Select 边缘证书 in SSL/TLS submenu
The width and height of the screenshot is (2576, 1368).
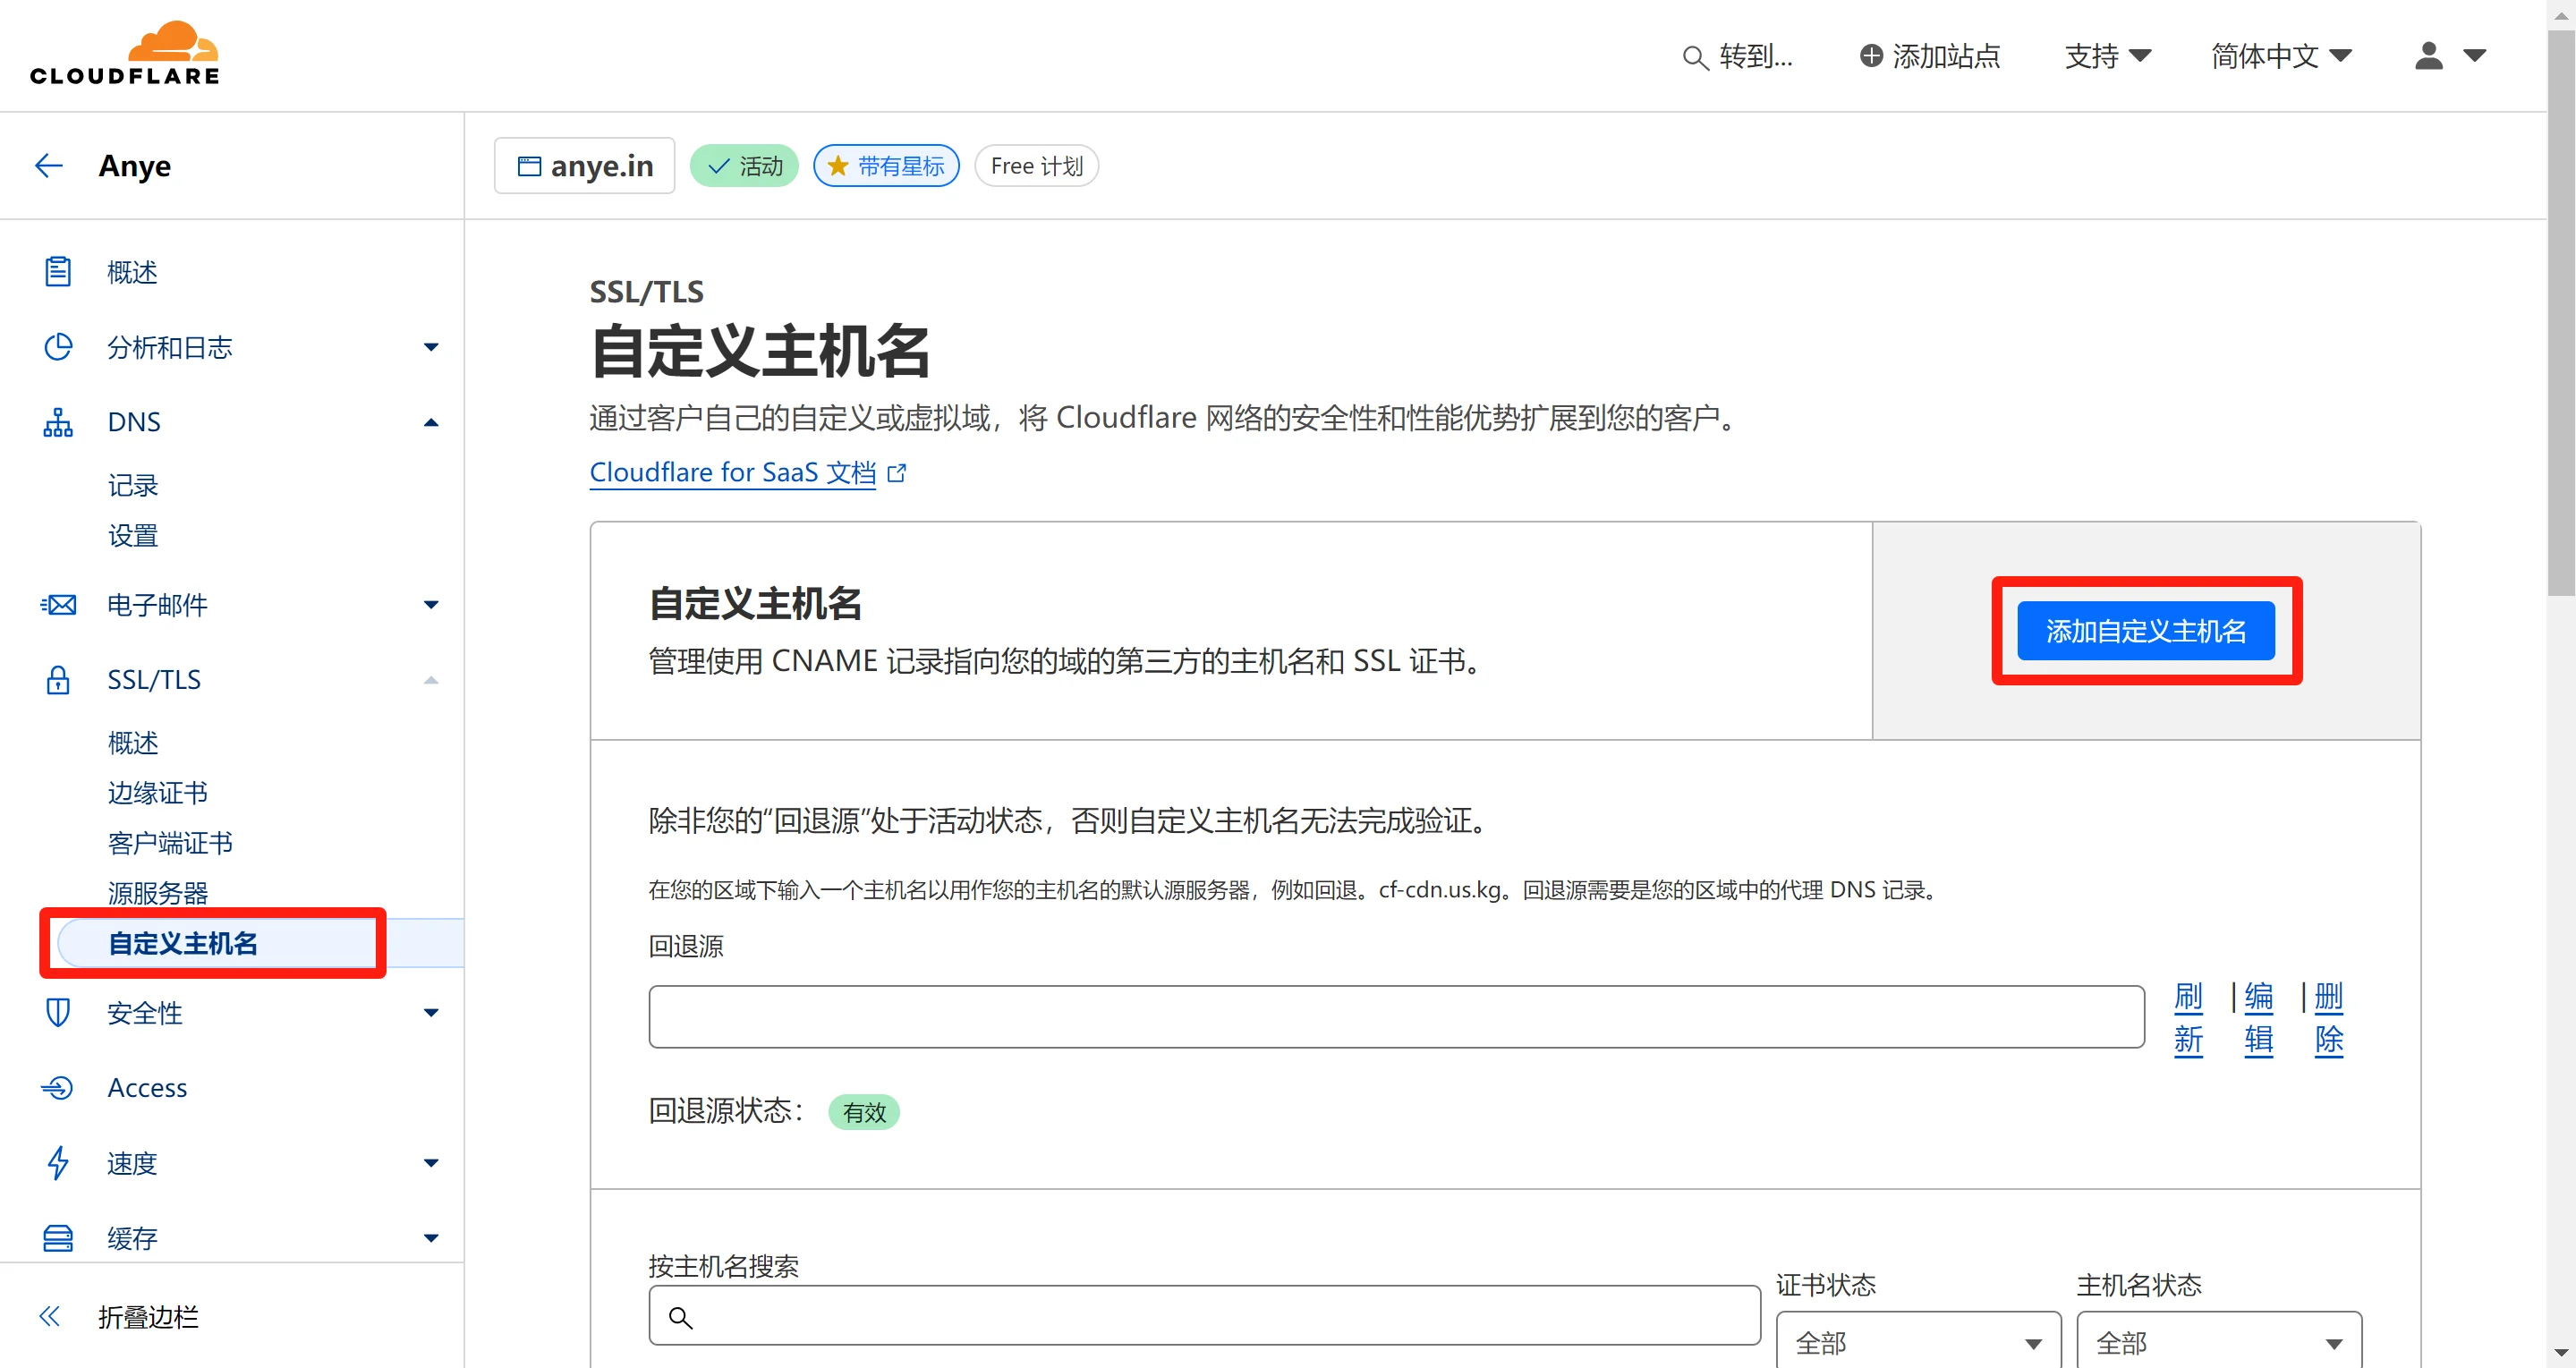[157, 793]
